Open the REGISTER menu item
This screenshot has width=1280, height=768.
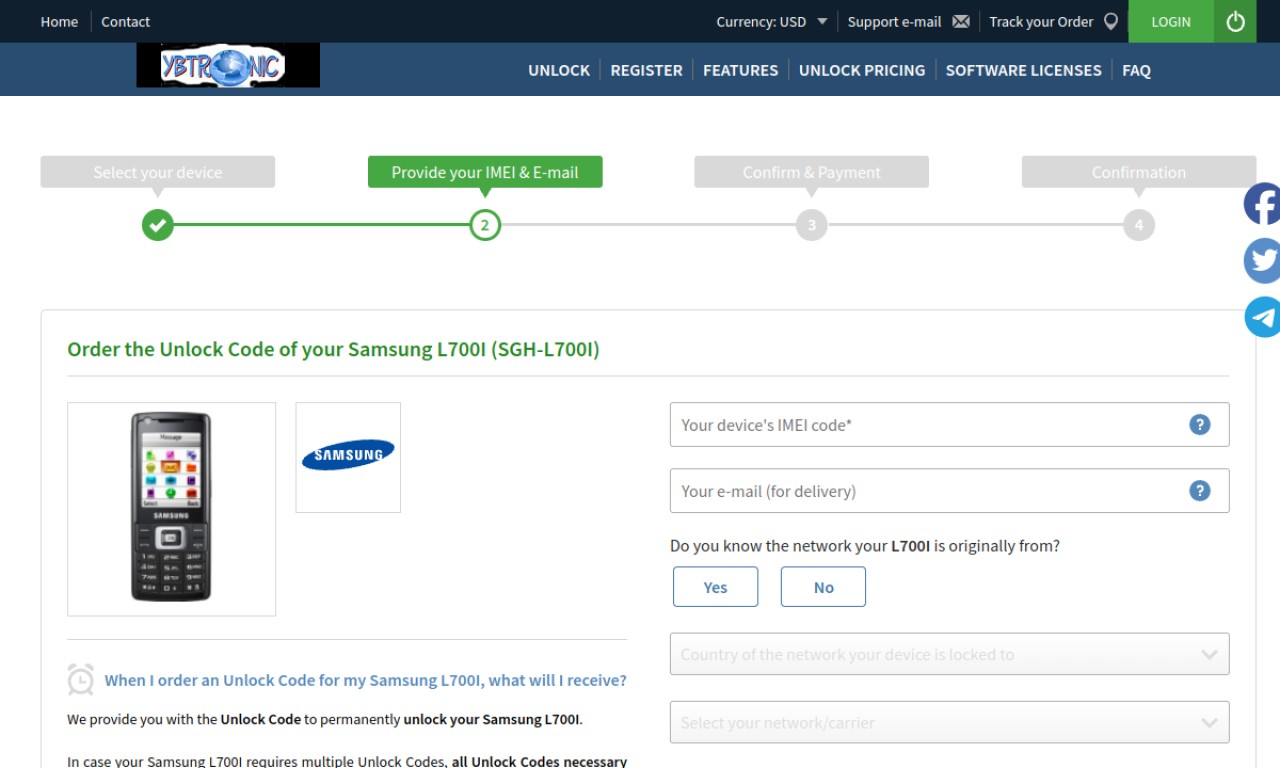point(646,70)
